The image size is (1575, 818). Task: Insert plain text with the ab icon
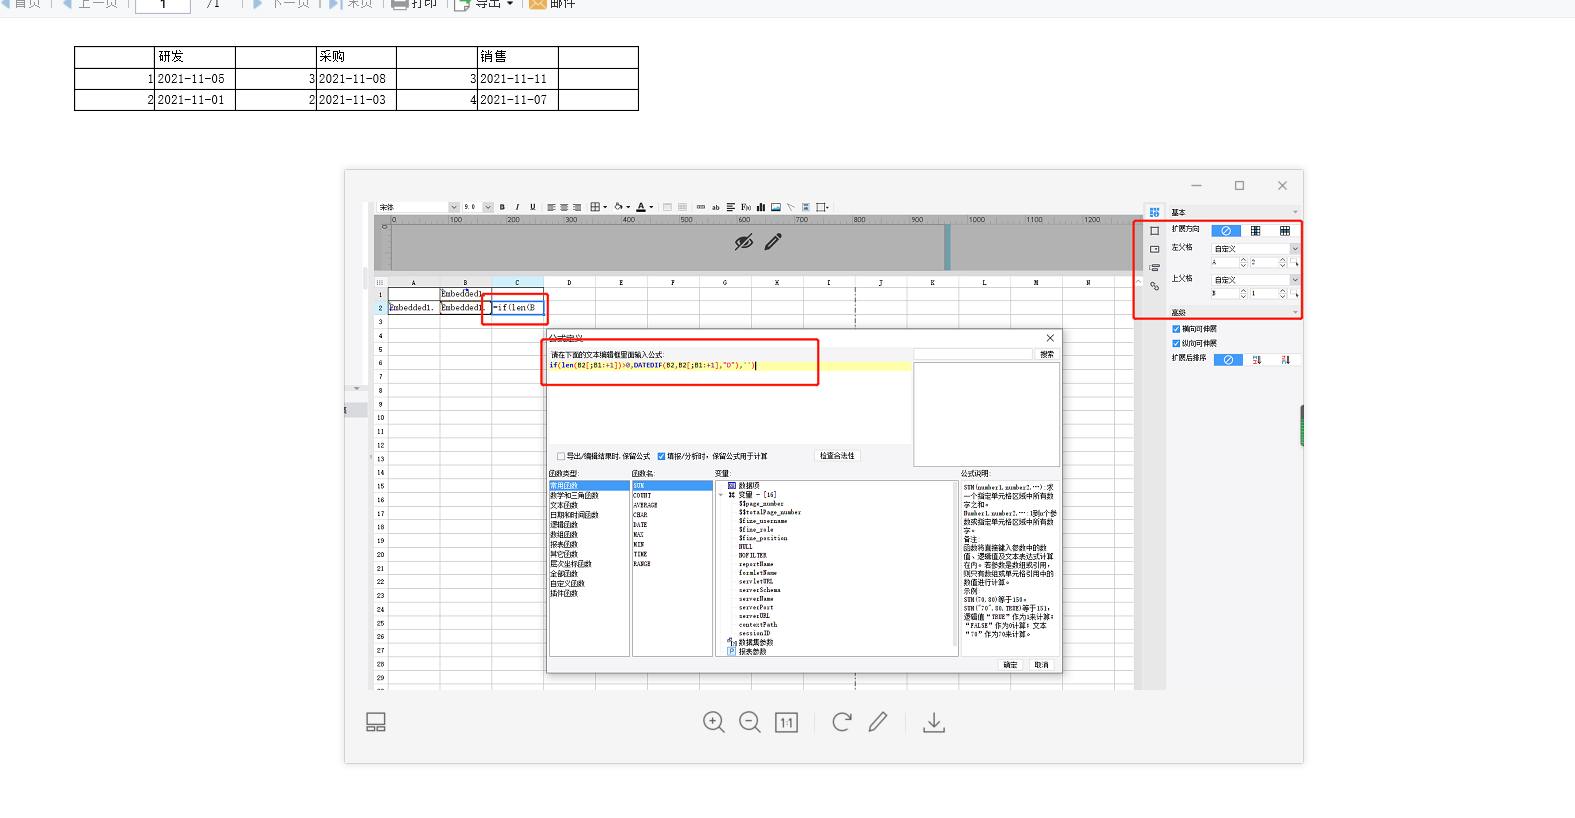716,207
